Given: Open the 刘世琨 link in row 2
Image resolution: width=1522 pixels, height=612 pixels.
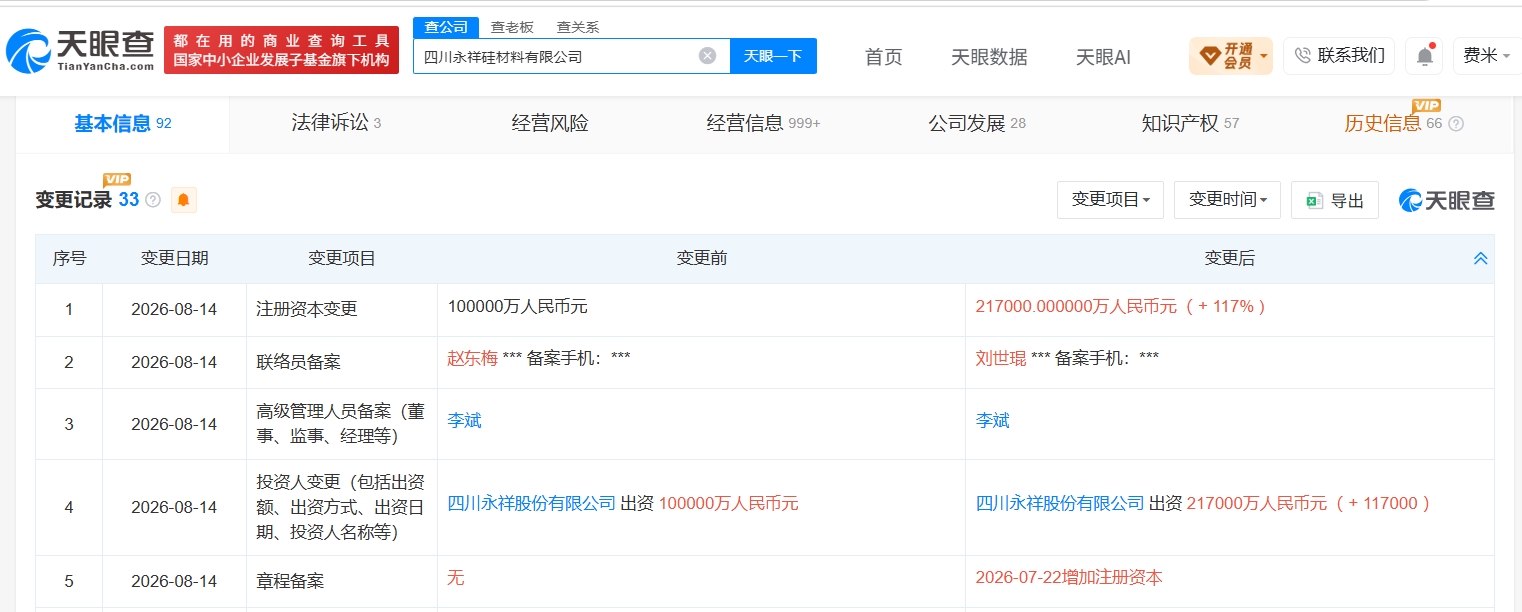Looking at the screenshot, I should coord(1001,358).
